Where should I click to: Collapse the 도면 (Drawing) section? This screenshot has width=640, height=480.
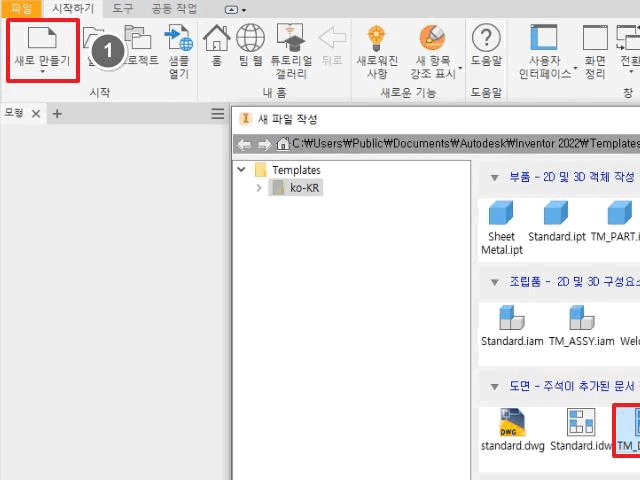coord(495,387)
